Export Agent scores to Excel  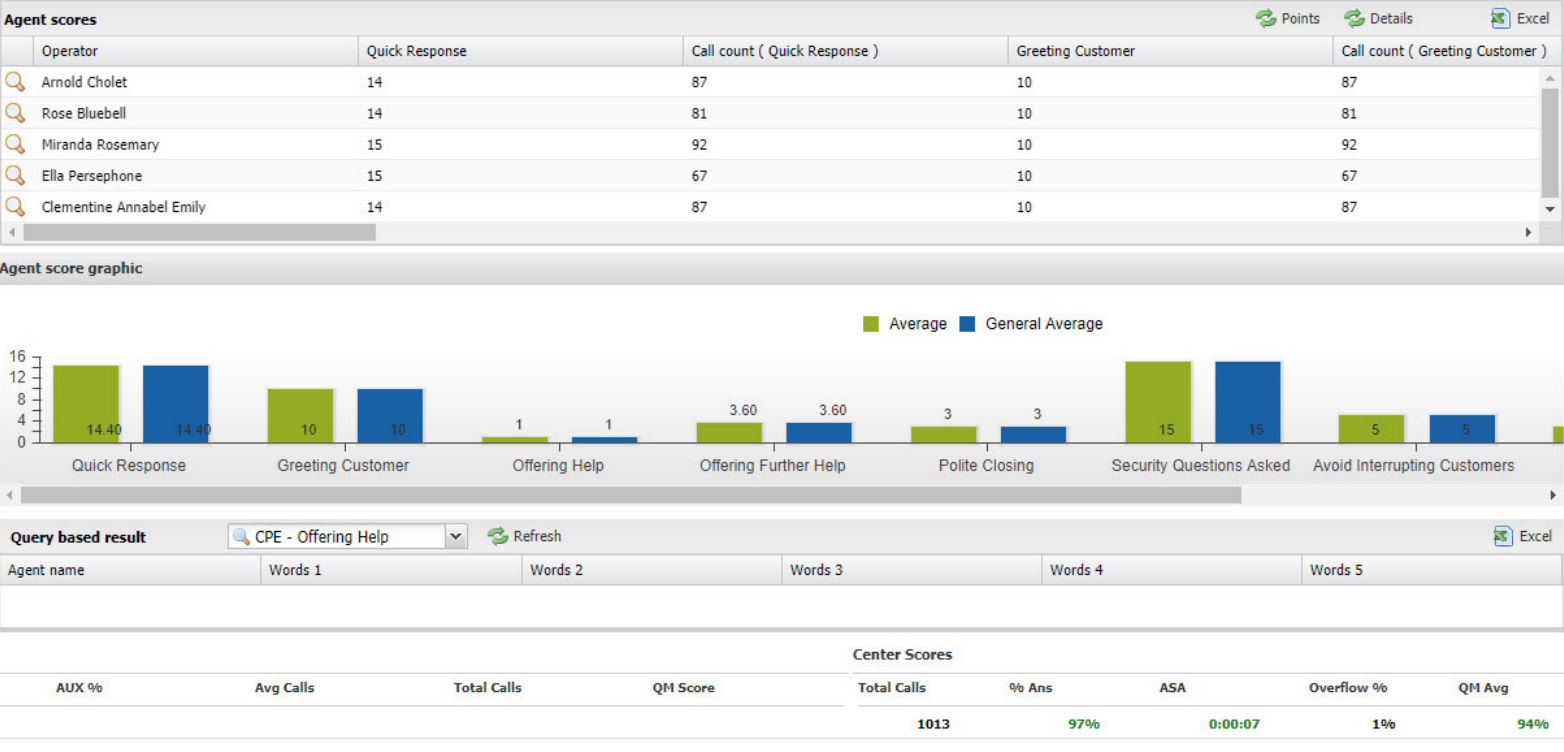(x=1520, y=18)
